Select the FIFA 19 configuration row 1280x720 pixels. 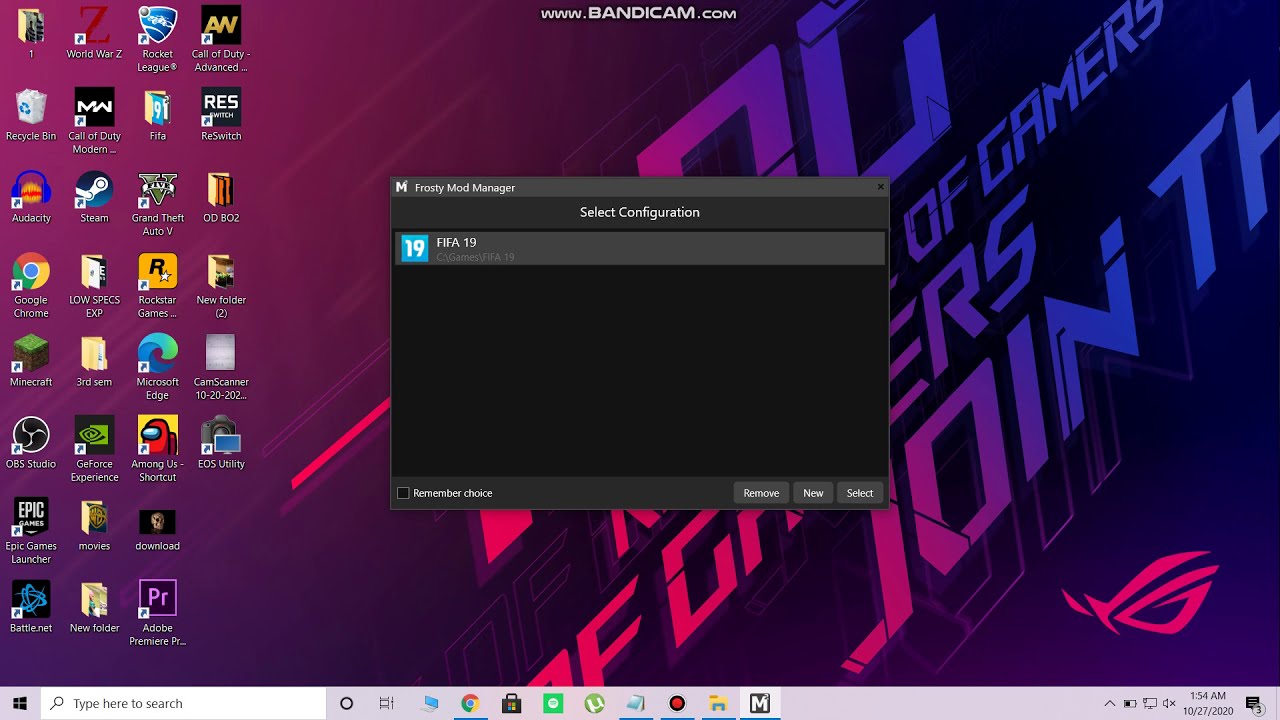(x=639, y=249)
